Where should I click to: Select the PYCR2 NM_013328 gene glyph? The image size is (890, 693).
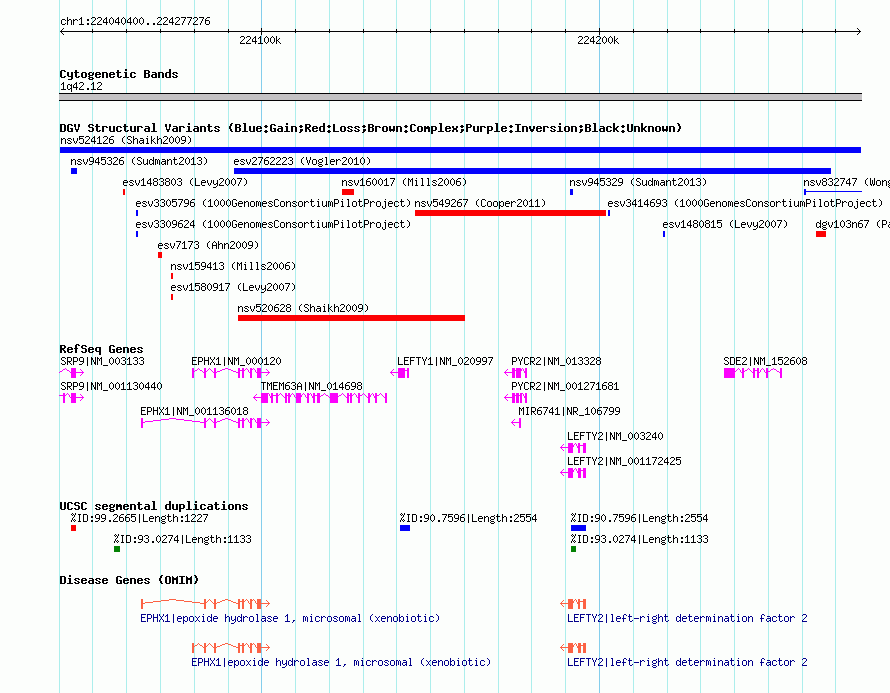[x=516, y=373]
